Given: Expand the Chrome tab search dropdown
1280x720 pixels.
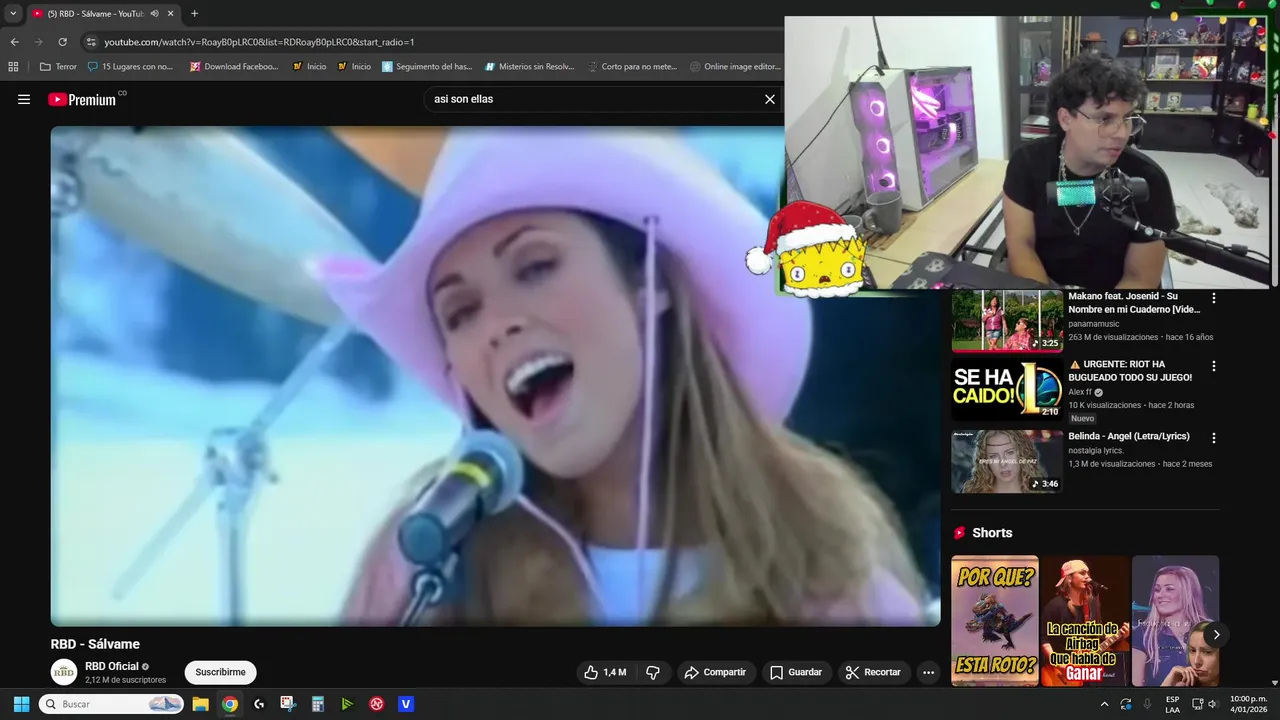Looking at the screenshot, I should pyautogui.click(x=13, y=14).
